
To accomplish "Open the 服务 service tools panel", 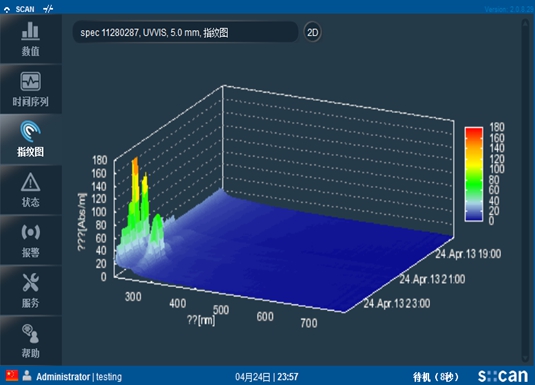I will pyautogui.click(x=31, y=290).
